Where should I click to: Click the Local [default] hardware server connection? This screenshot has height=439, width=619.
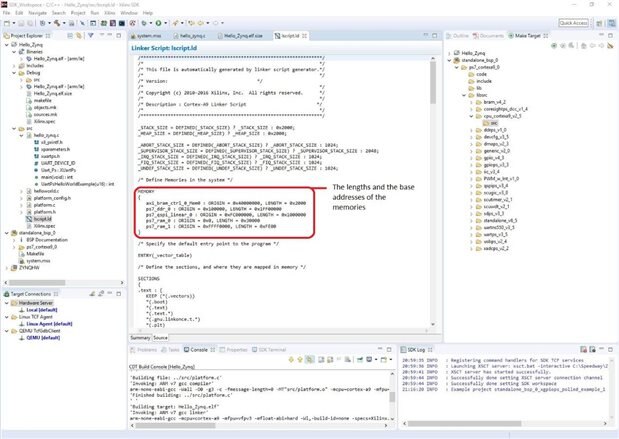[x=43, y=311]
